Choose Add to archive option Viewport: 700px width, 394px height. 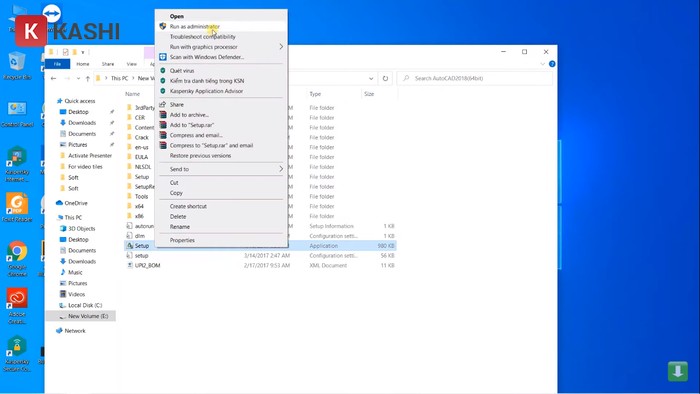(x=221, y=115)
